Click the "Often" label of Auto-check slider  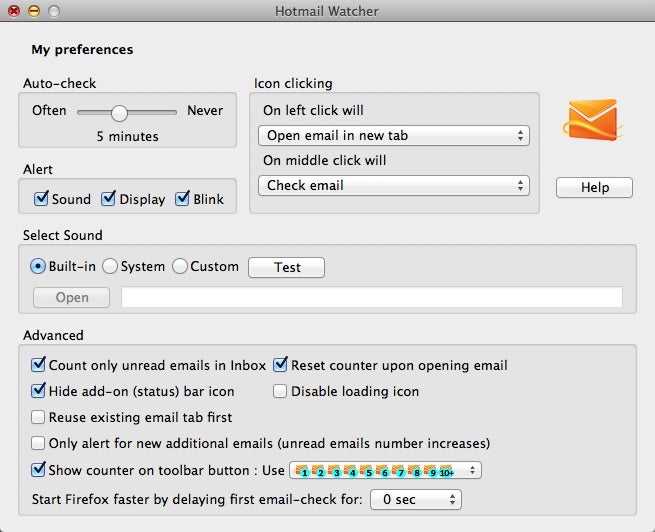coord(49,110)
